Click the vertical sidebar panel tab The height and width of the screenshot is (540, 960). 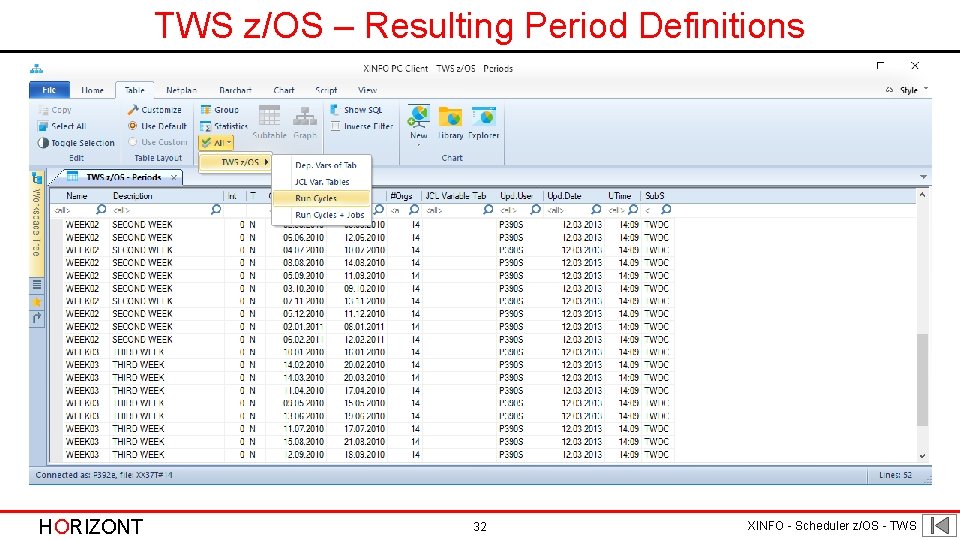click(37, 222)
